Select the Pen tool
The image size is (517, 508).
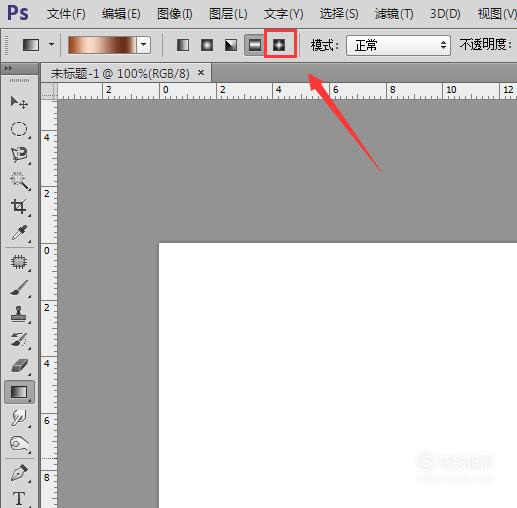point(19,473)
